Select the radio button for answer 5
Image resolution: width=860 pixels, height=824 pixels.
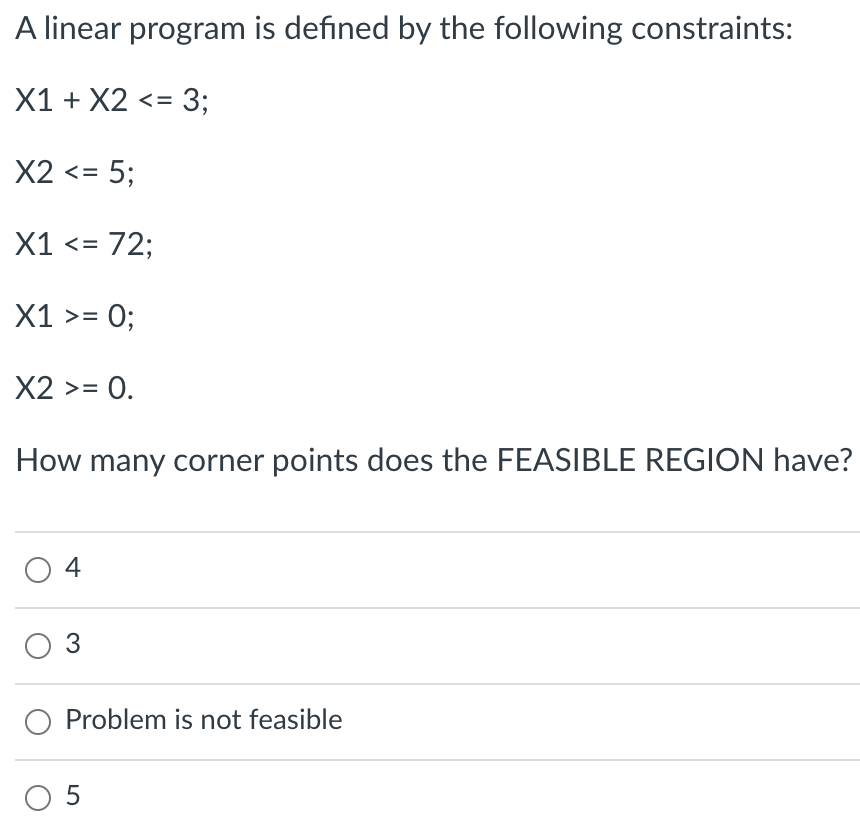pos(38,797)
